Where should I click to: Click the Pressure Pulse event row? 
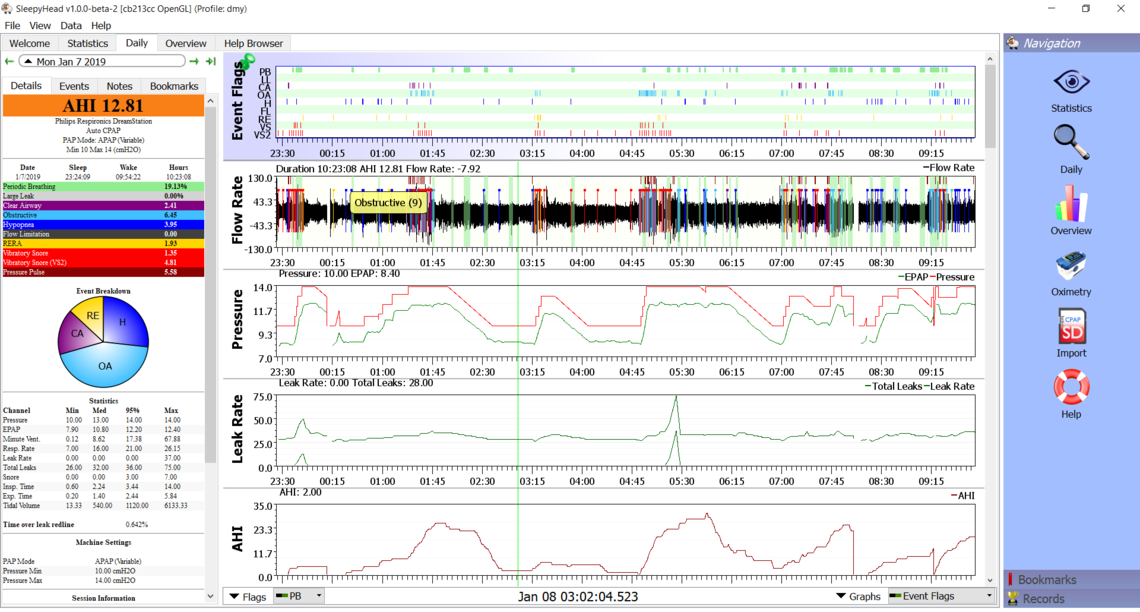tap(103, 272)
